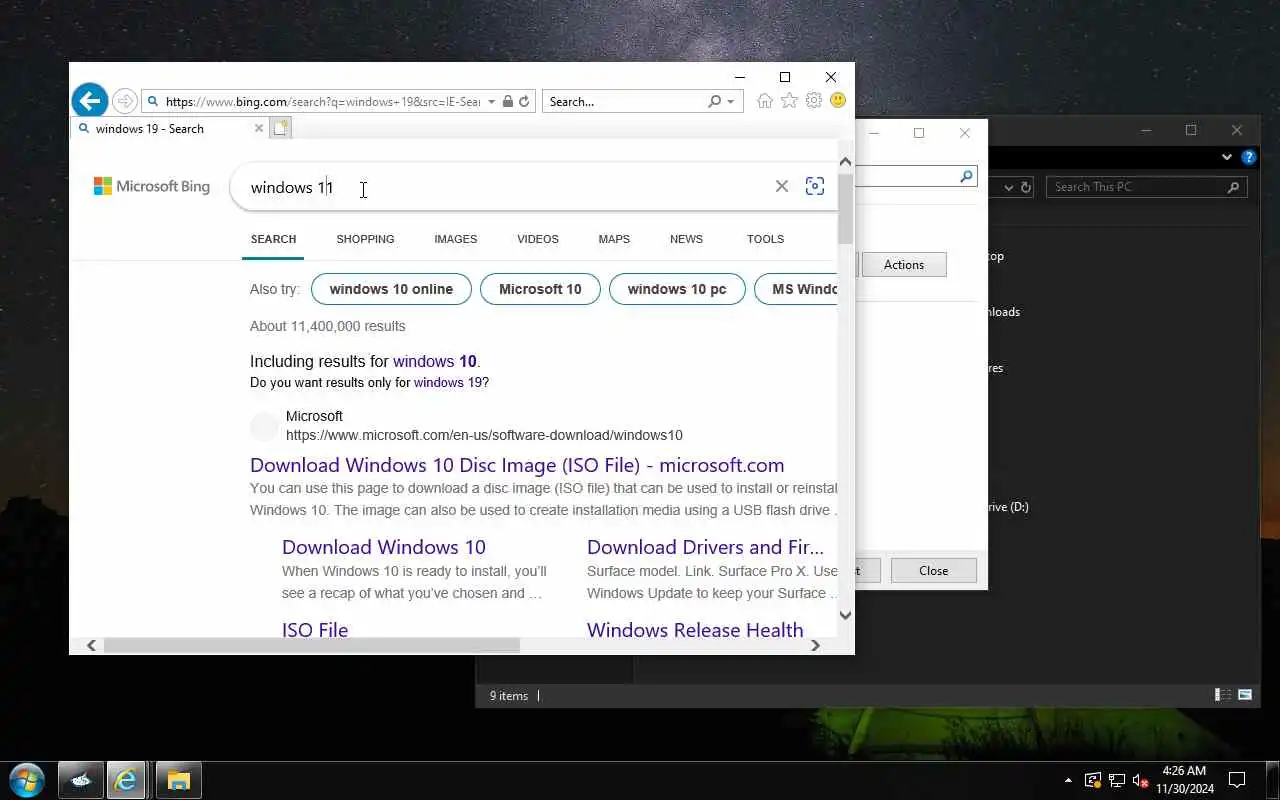
Task: Open the second taskbar app next to Start
Action: 81,780
